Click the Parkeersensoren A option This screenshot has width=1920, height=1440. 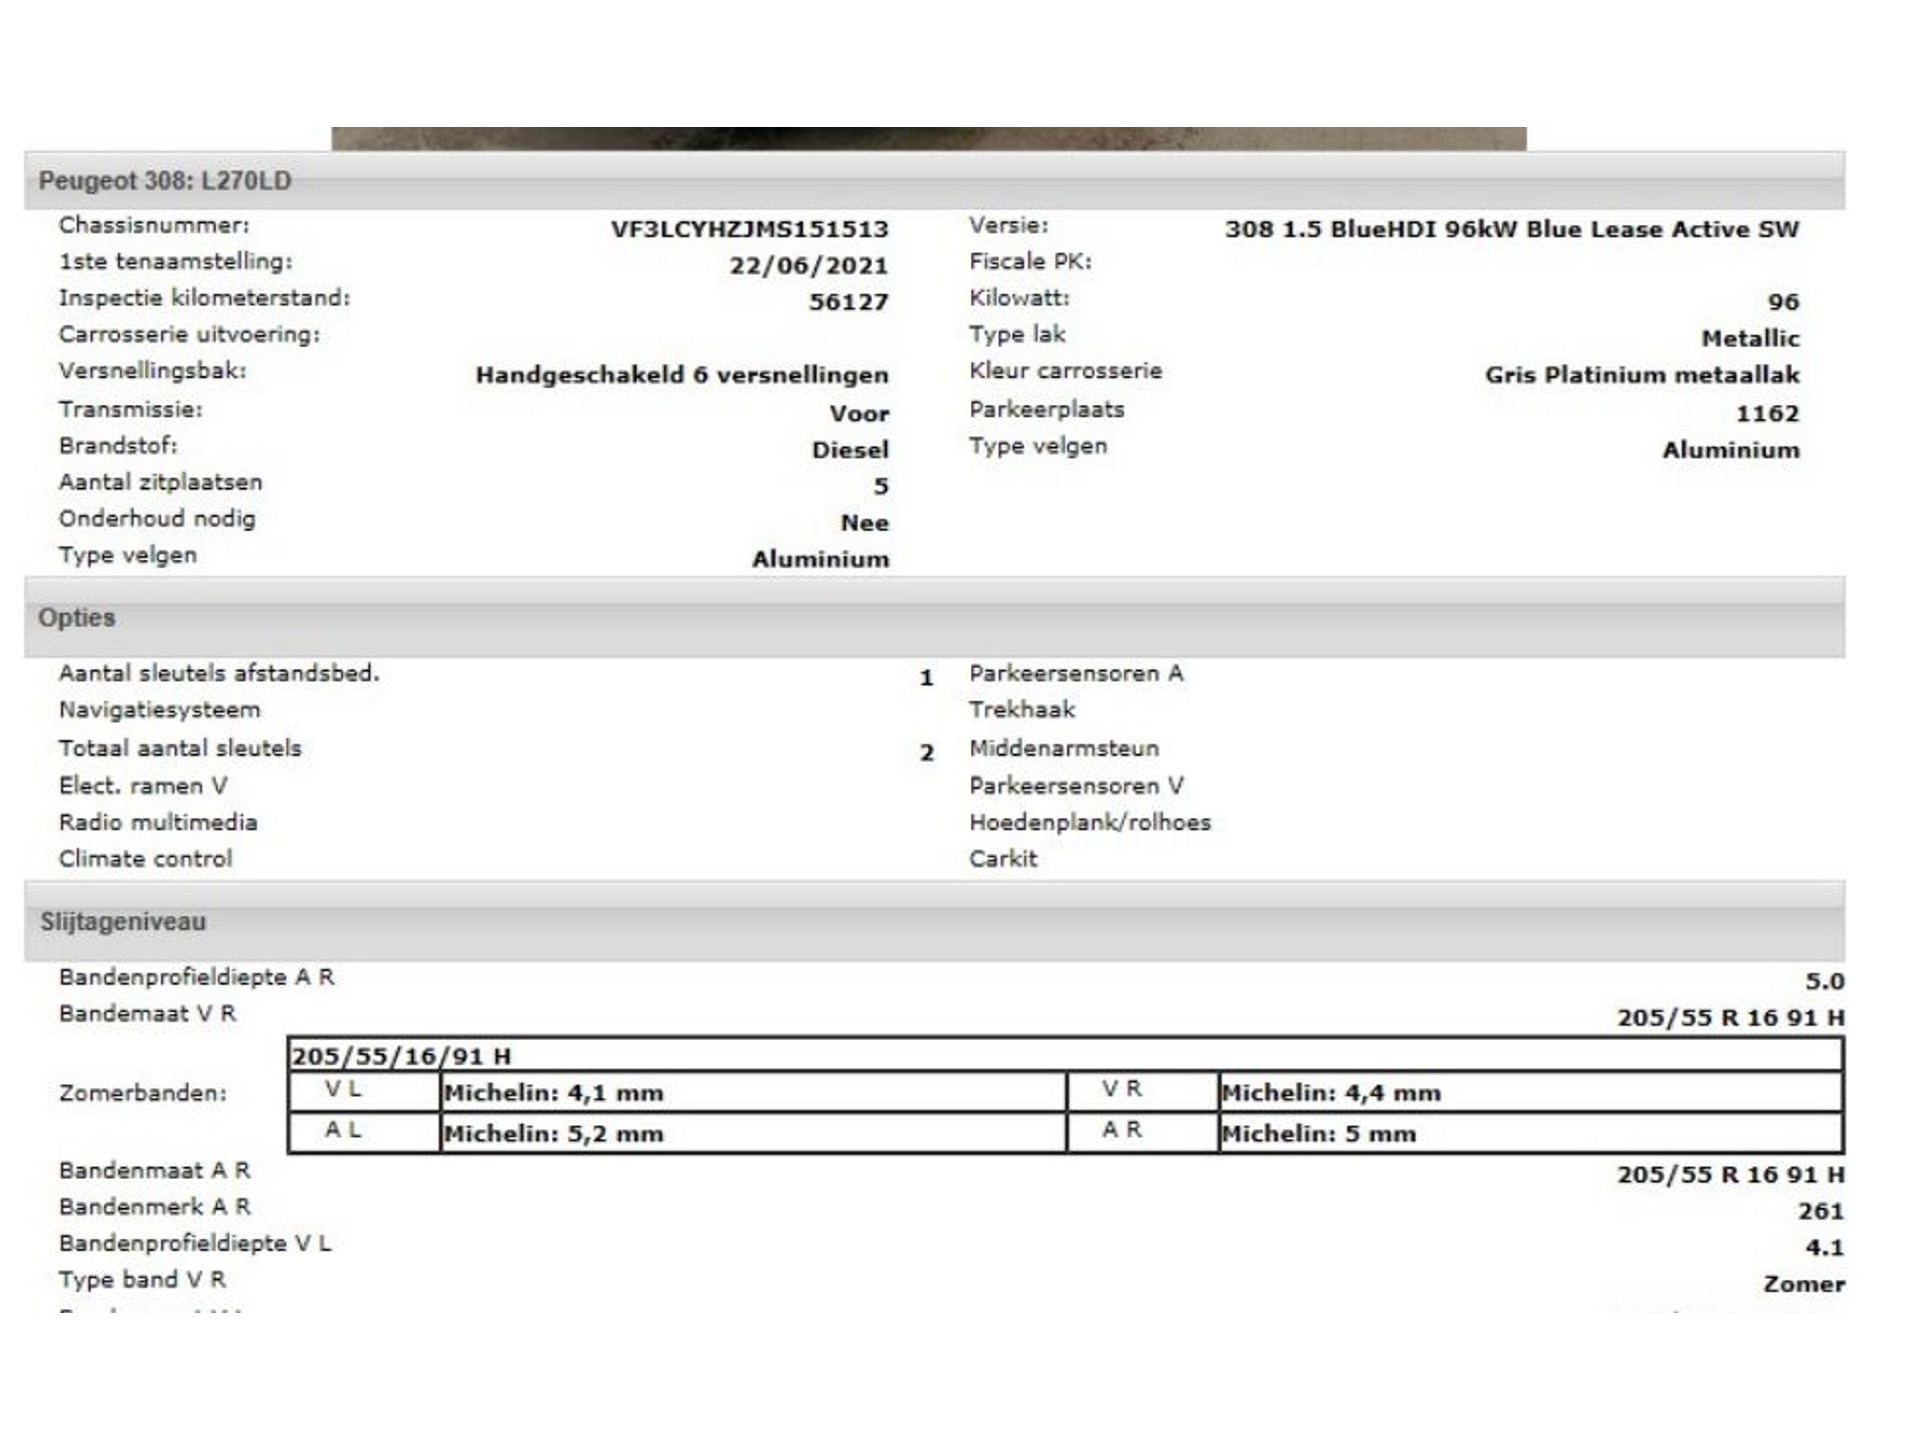pos(1075,673)
